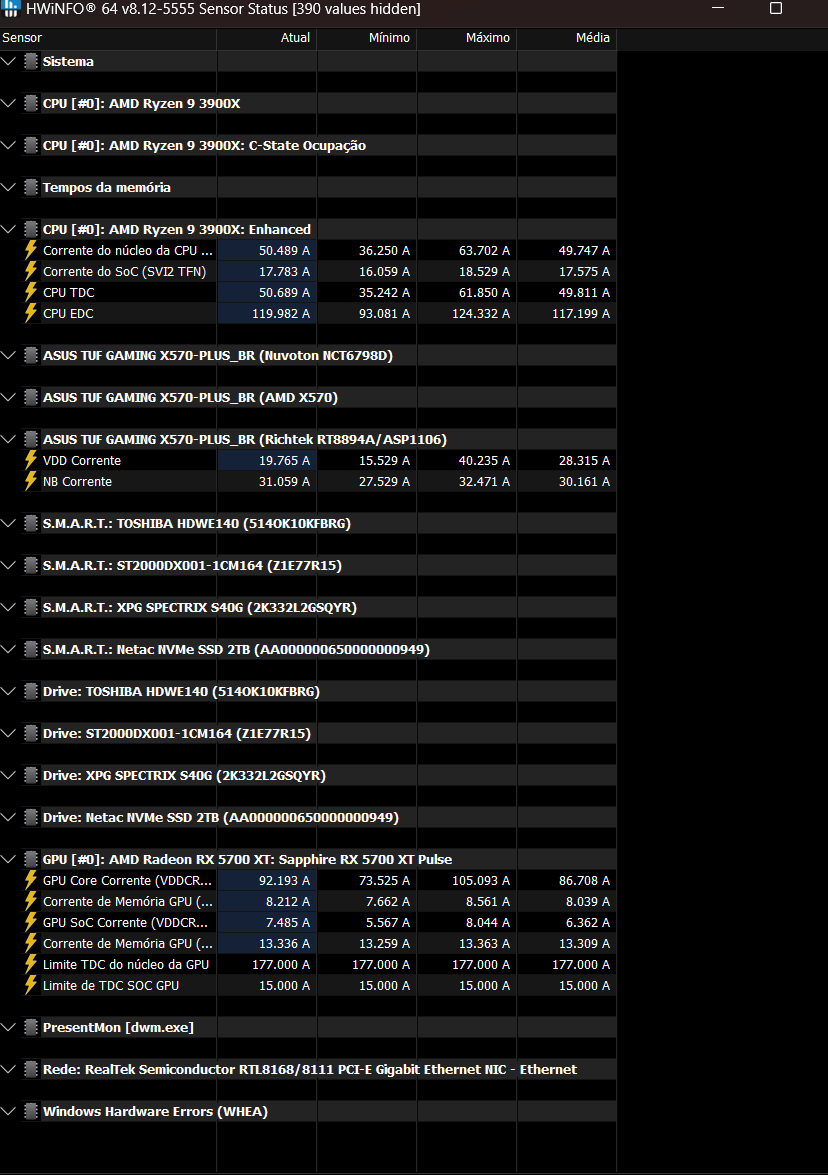Click the 5.567 A minimum value
Viewport: 828px width, 1175px height.
[x=387, y=922]
